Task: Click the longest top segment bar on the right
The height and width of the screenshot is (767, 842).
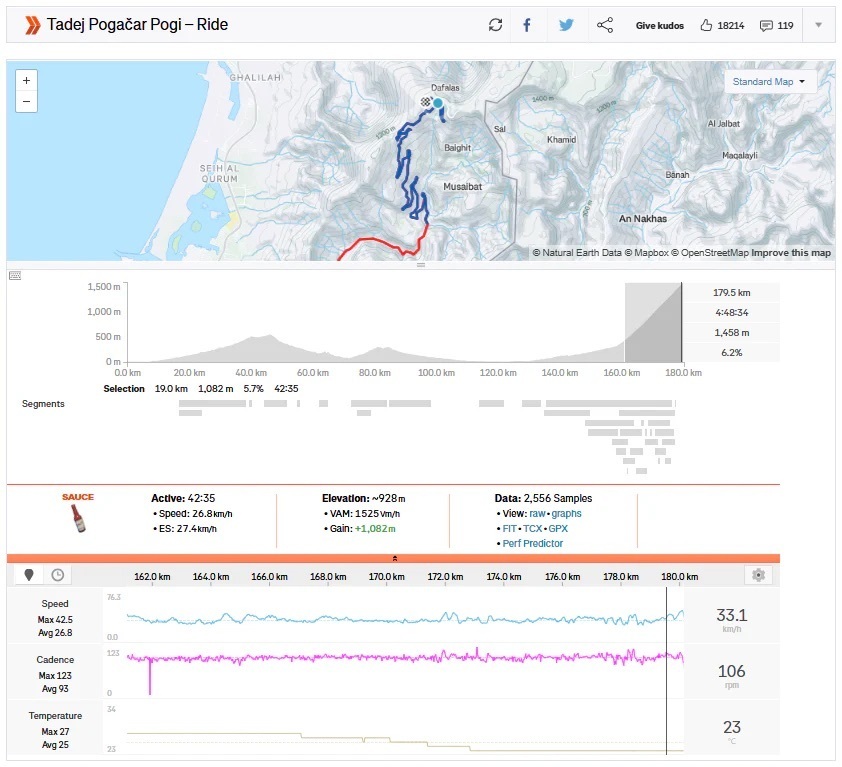Action: [609, 403]
